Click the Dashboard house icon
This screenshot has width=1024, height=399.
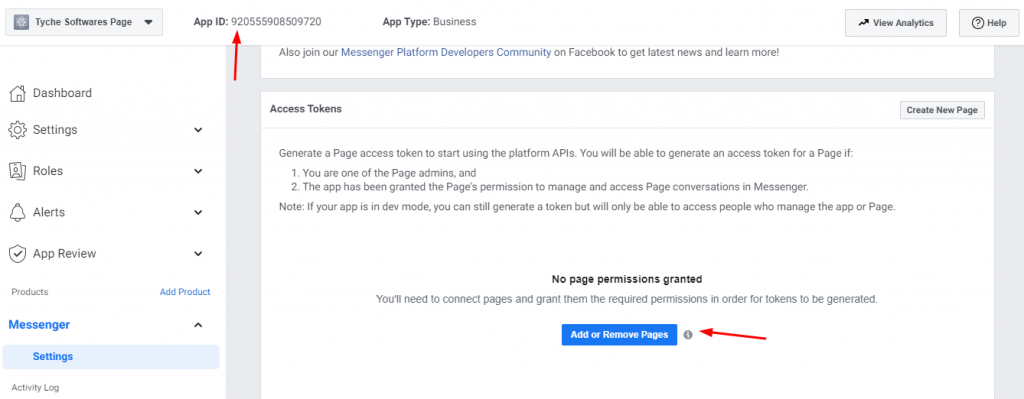(17, 93)
